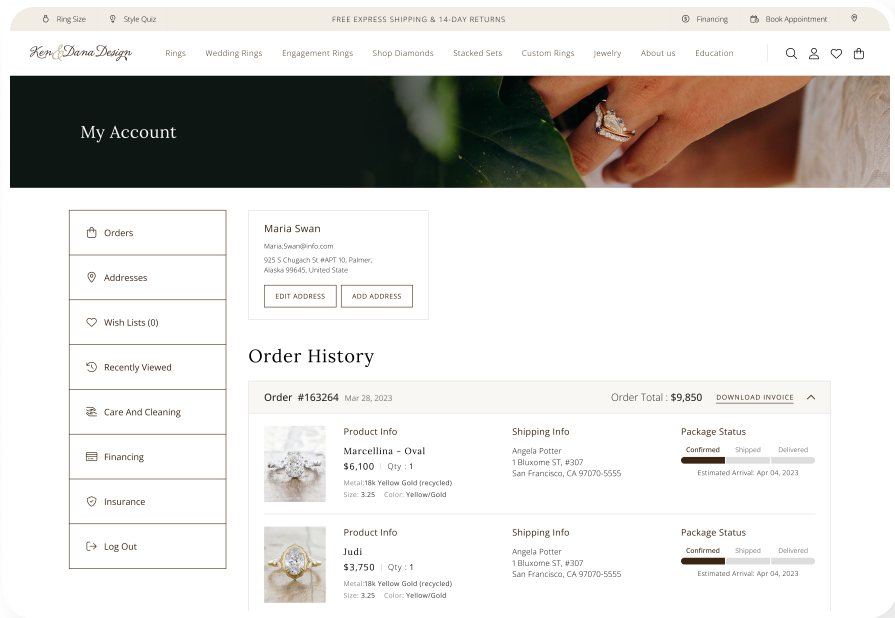Click Marcellina Oval package status progress bar
The height and width of the screenshot is (618, 895).
tap(748, 461)
